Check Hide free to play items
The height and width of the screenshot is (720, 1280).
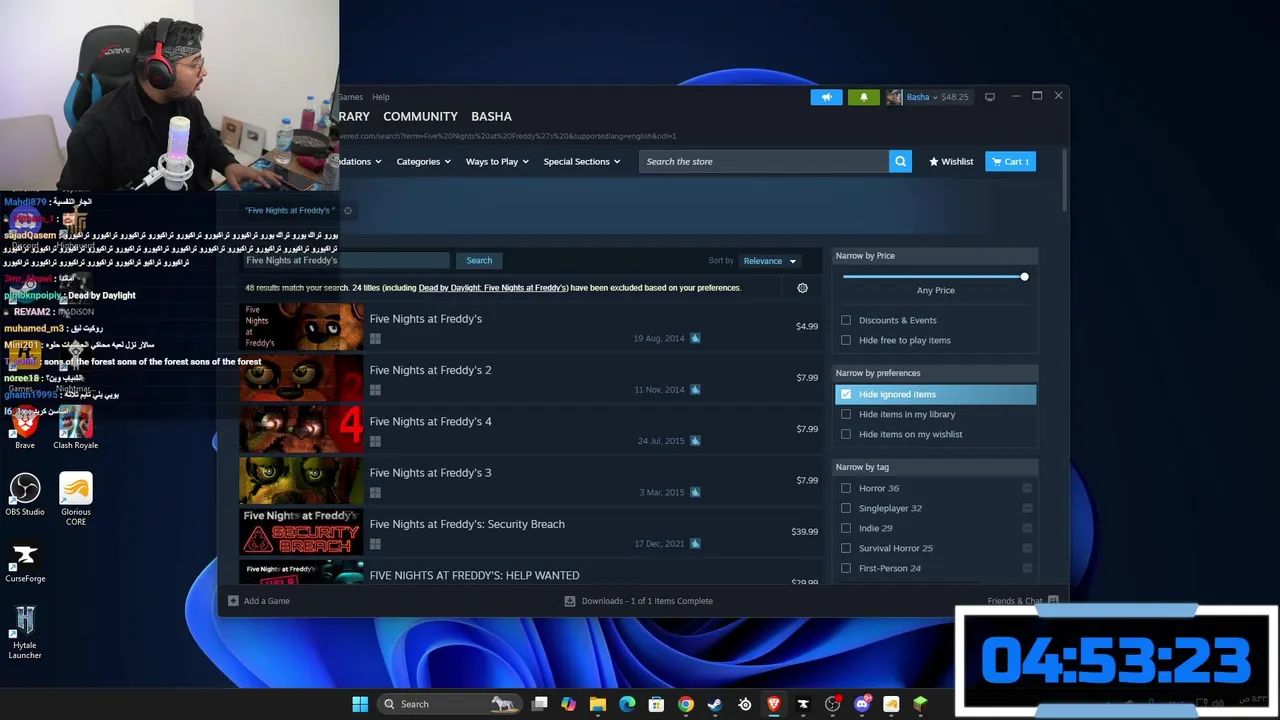pos(846,340)
